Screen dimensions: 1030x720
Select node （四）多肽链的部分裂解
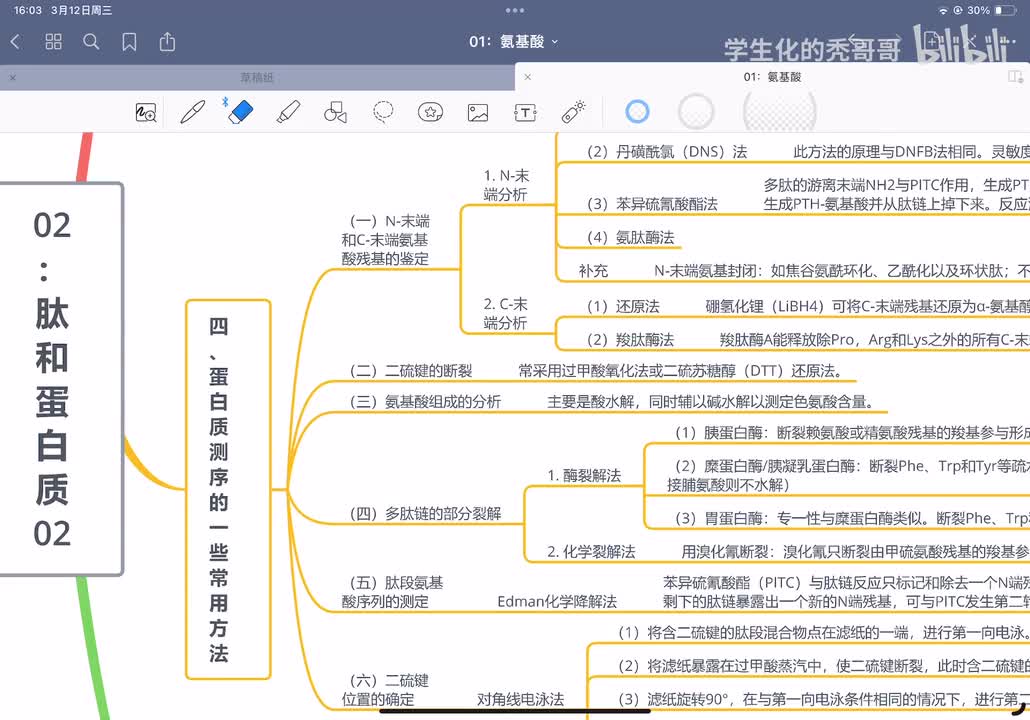(425, 514)
